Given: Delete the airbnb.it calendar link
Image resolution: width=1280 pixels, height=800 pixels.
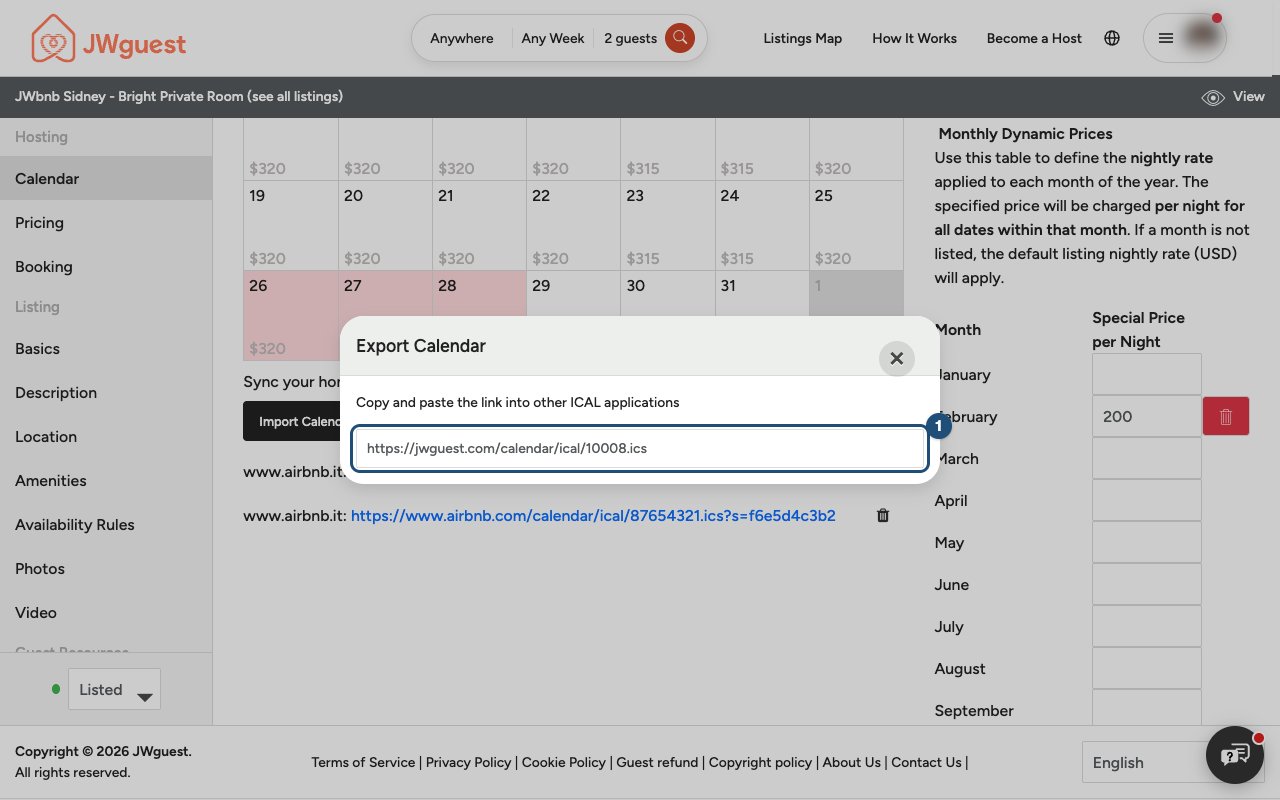Looking at the screenshot, I should [883, 516].
